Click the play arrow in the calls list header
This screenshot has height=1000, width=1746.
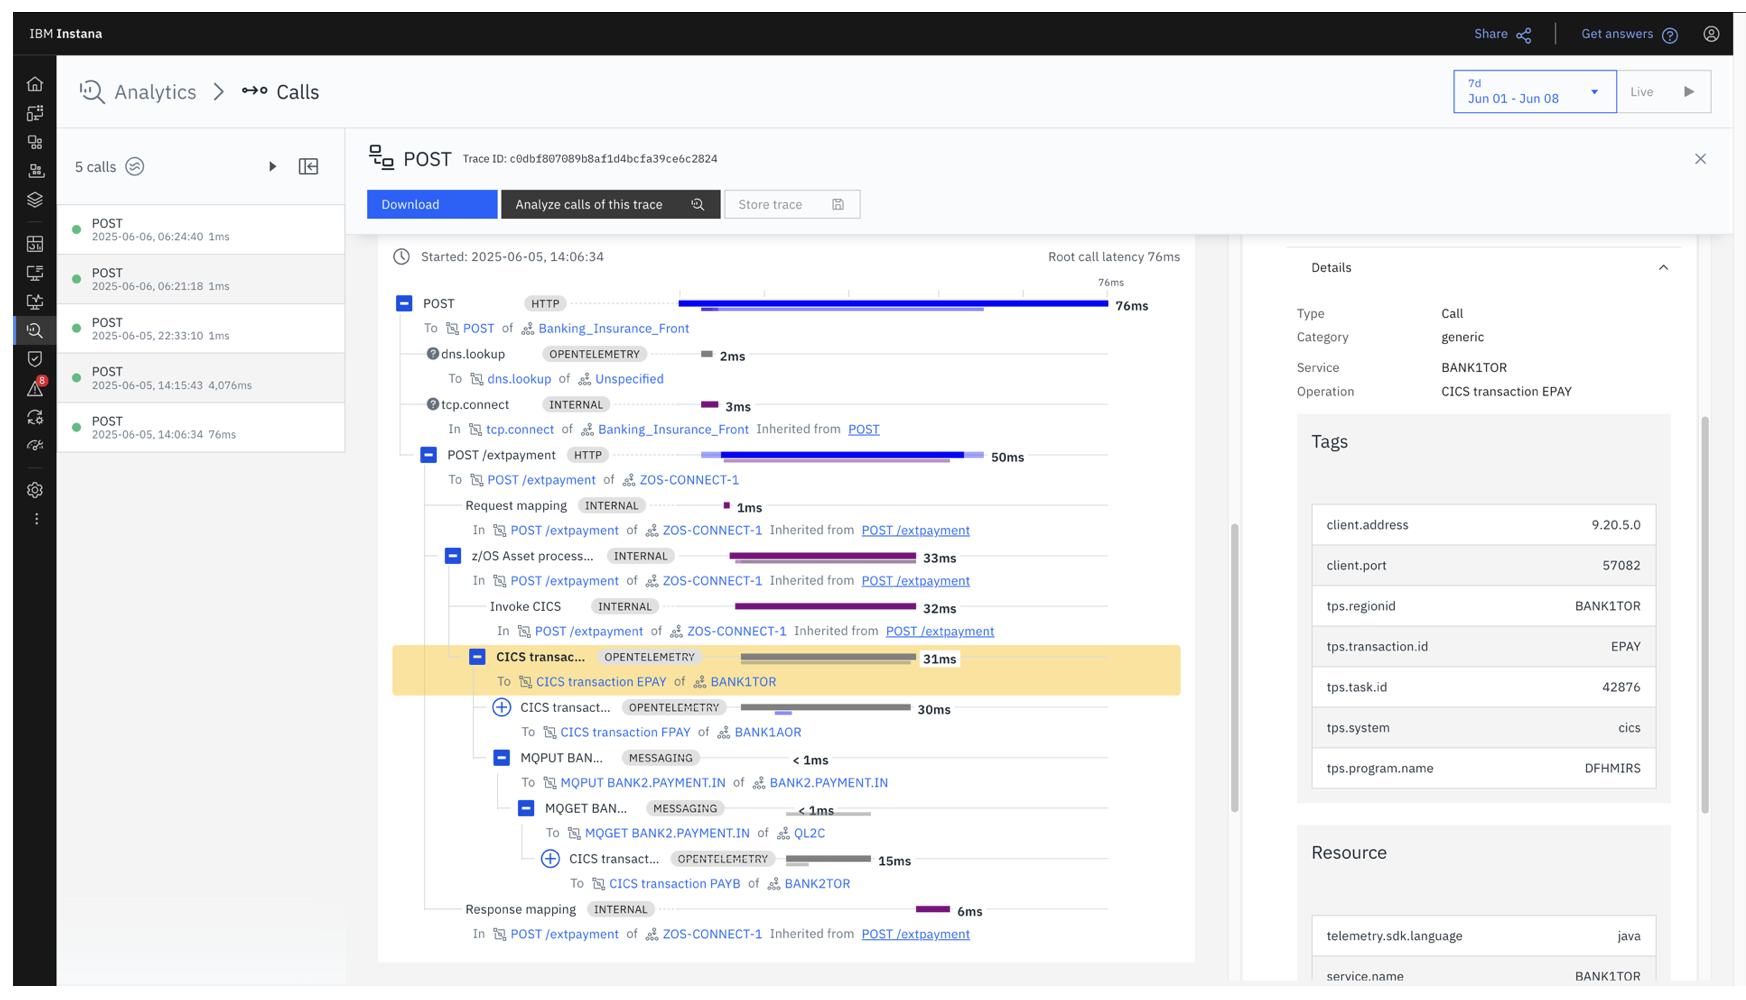tap(272, 167)
